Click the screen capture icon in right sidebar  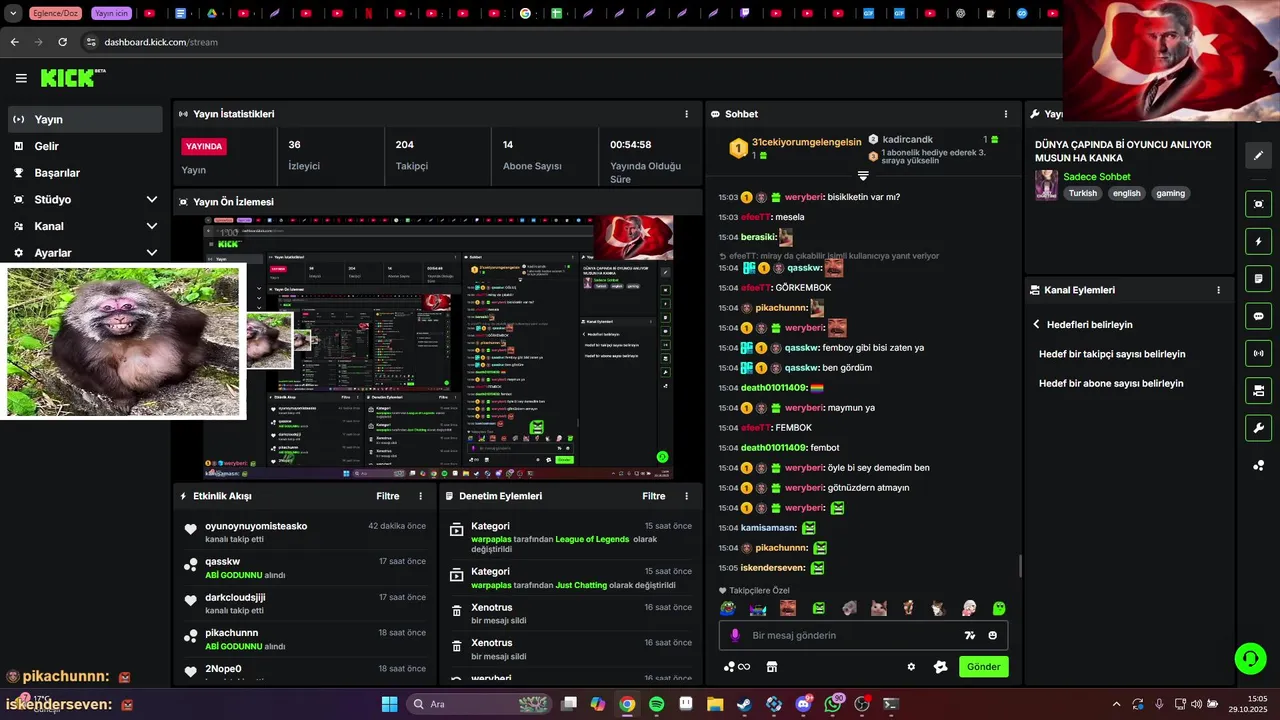pyautogui.click(x=1258, y=204)
